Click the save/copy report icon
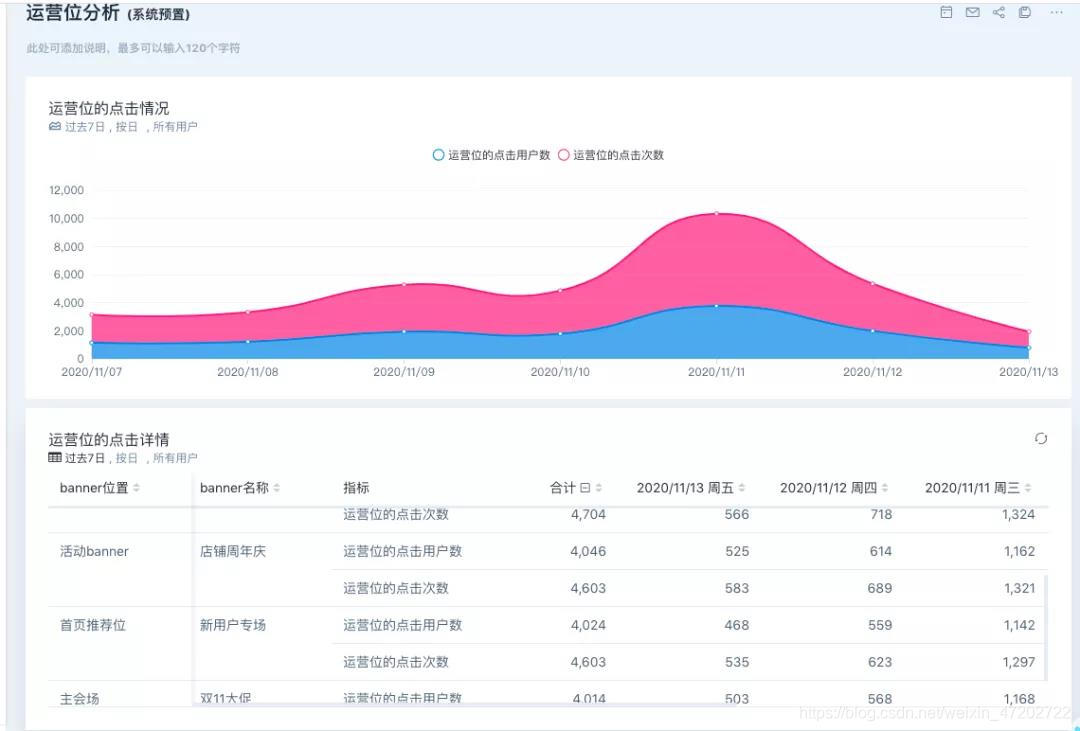 (x=1026, y=14)
